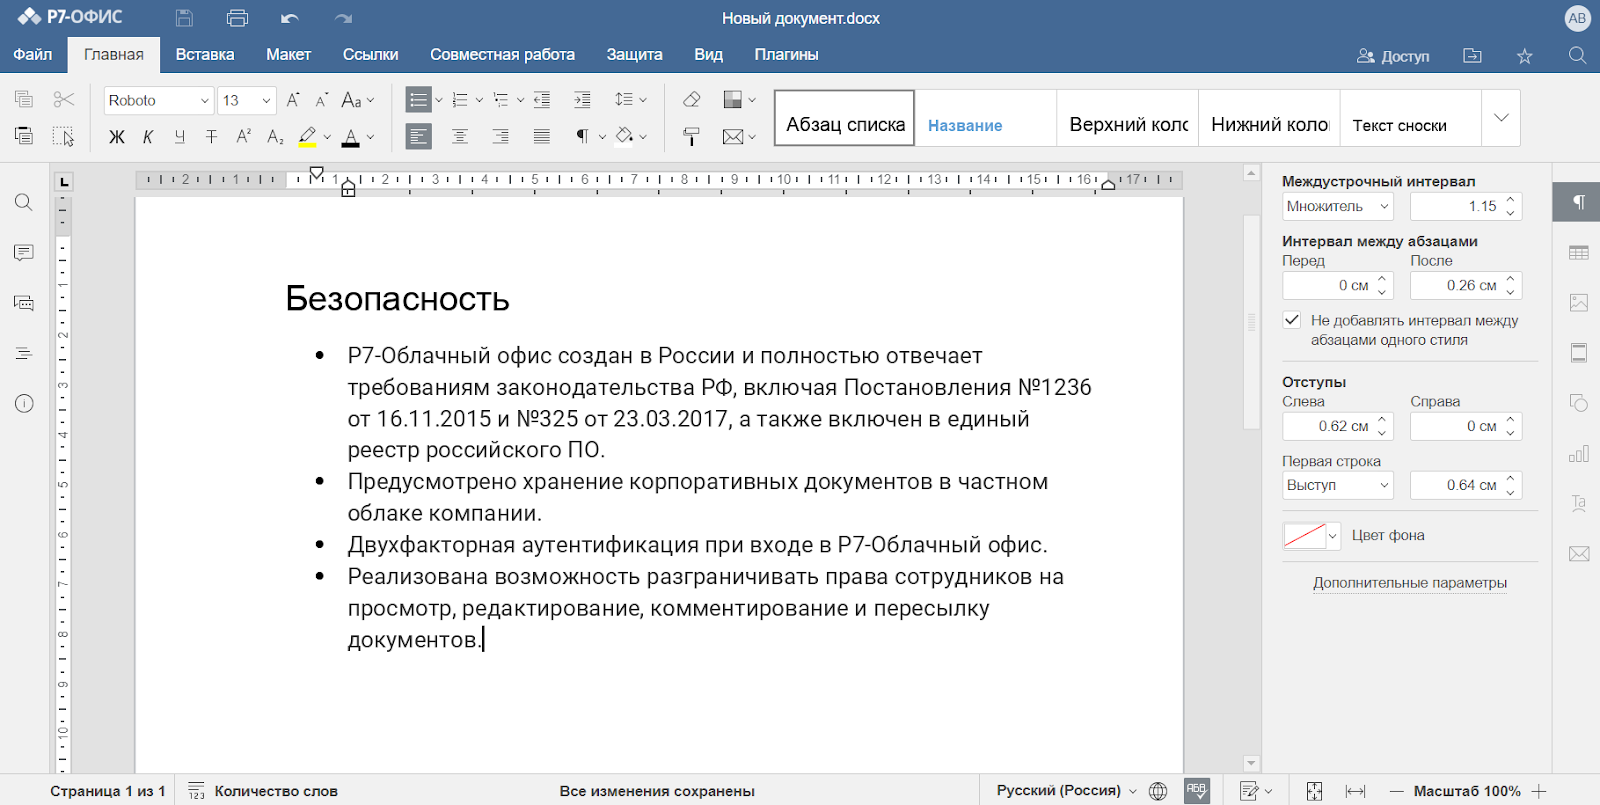Cut selection with the scissors icon
The height and width of the screenshot is (805, 1600).
coord(64,99)
